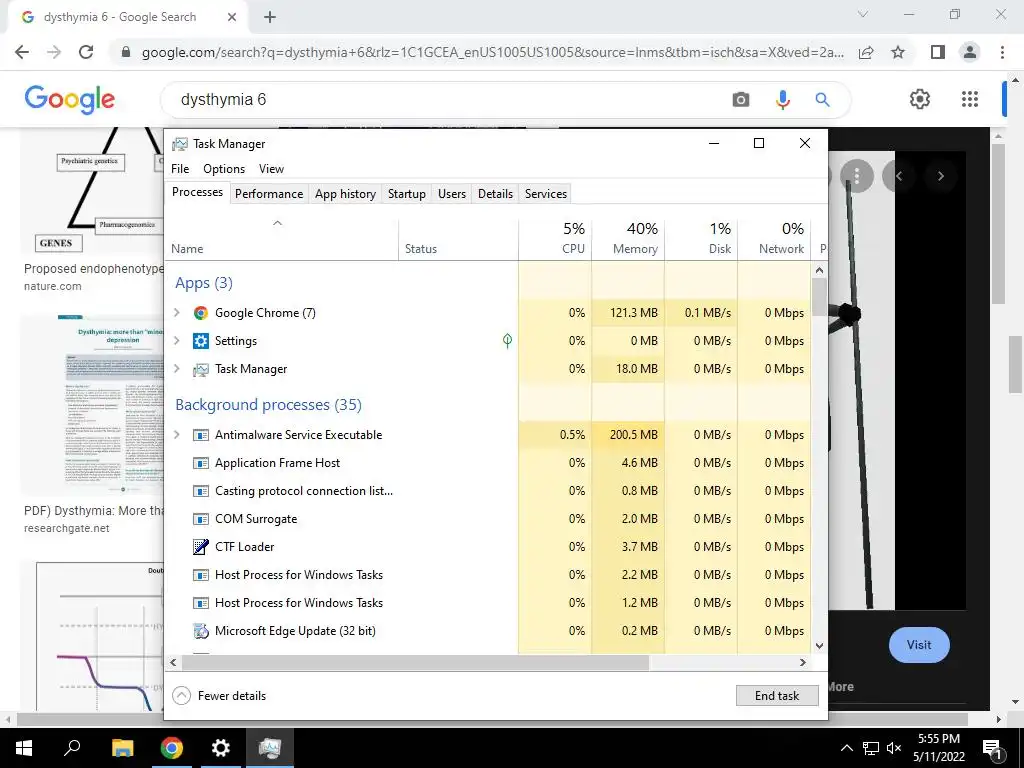Bookmark this page with star icon

point(898,52)
